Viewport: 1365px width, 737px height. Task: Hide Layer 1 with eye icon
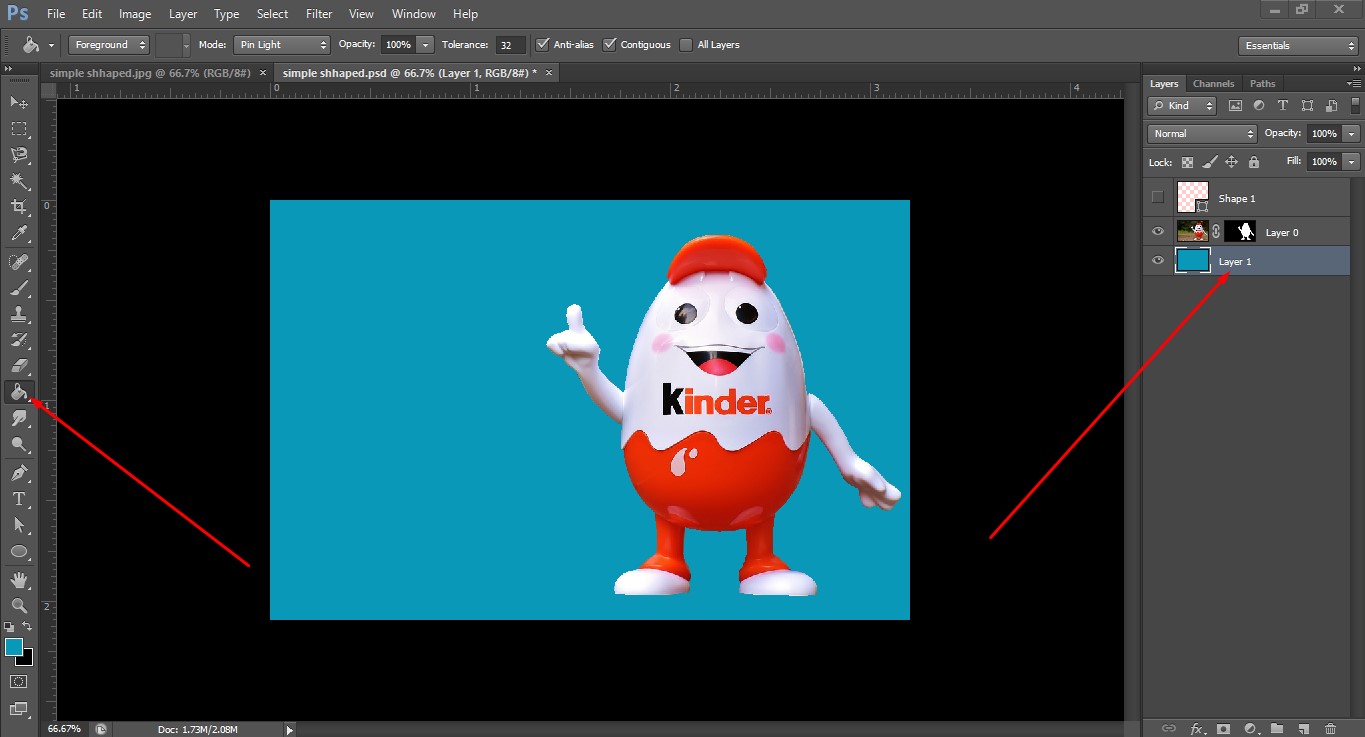(1158, 261)
